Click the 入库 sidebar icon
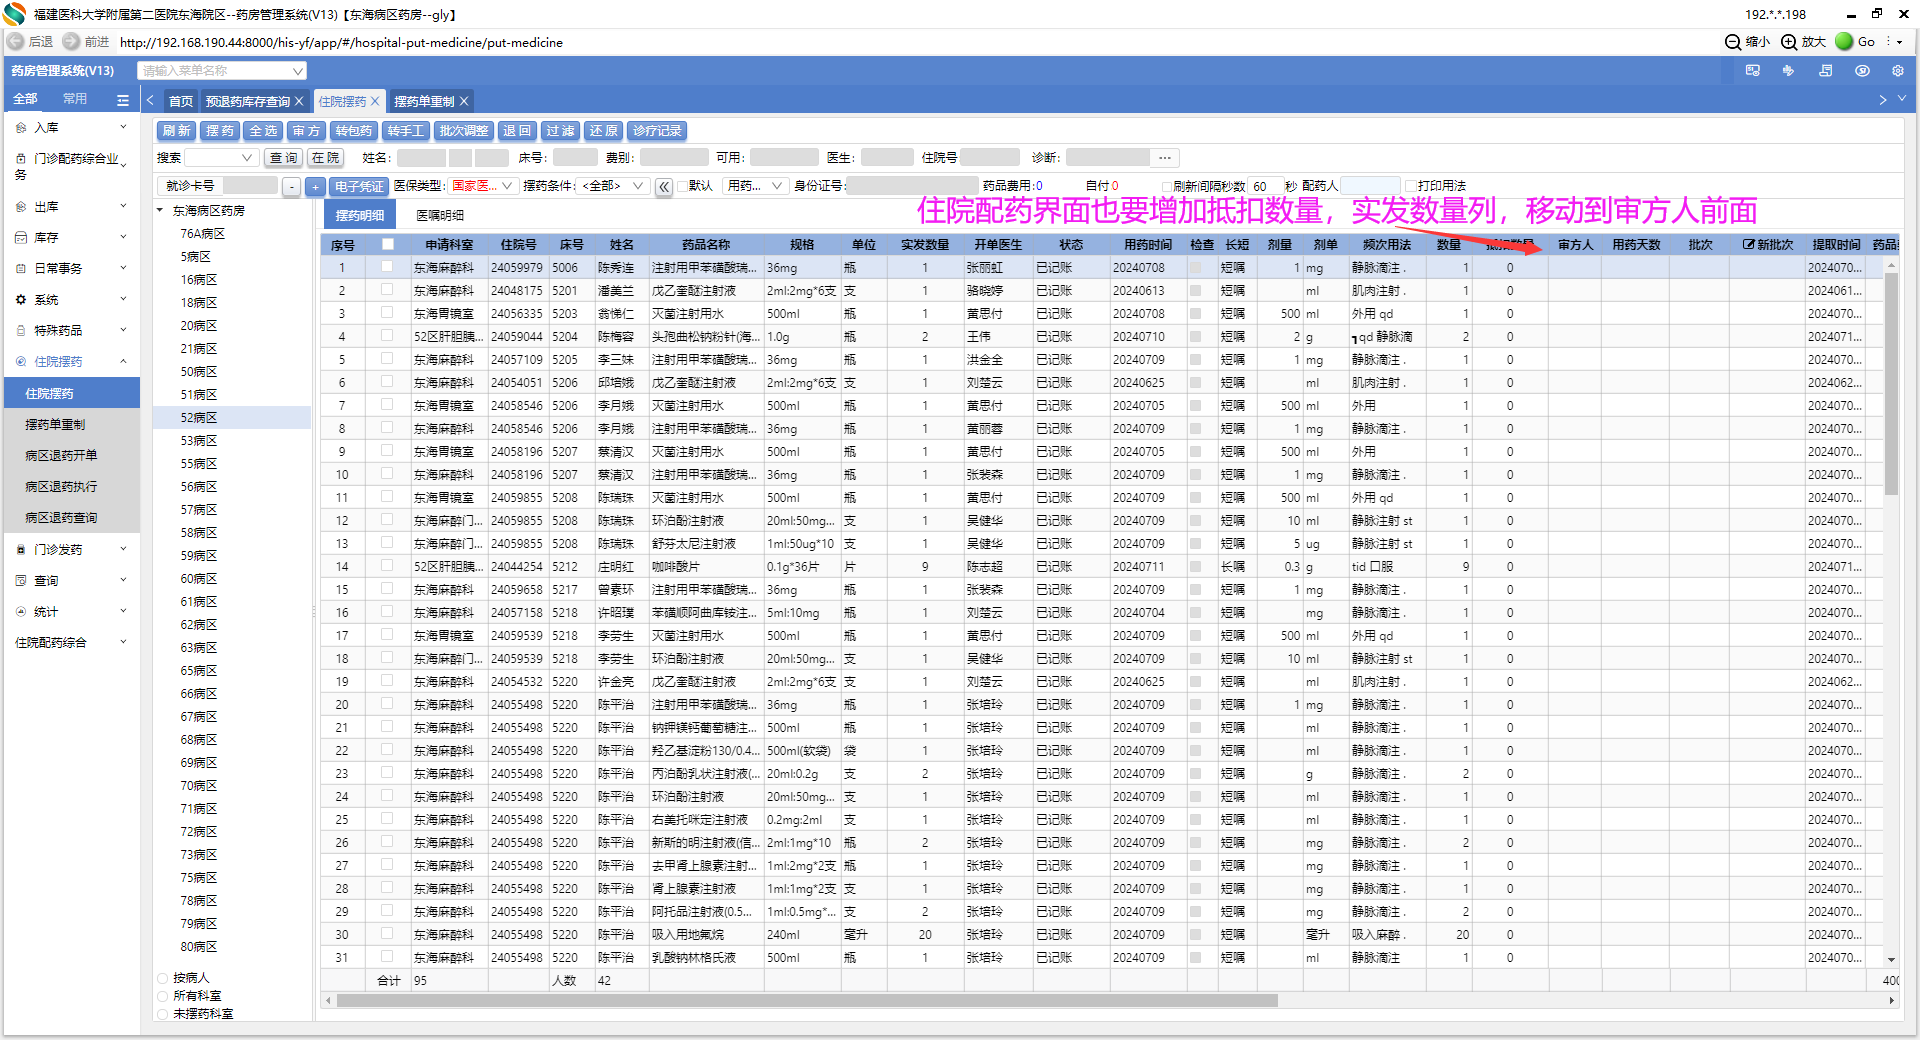The height and width of the screenshot is (1040, 1920). pos(21,128)
